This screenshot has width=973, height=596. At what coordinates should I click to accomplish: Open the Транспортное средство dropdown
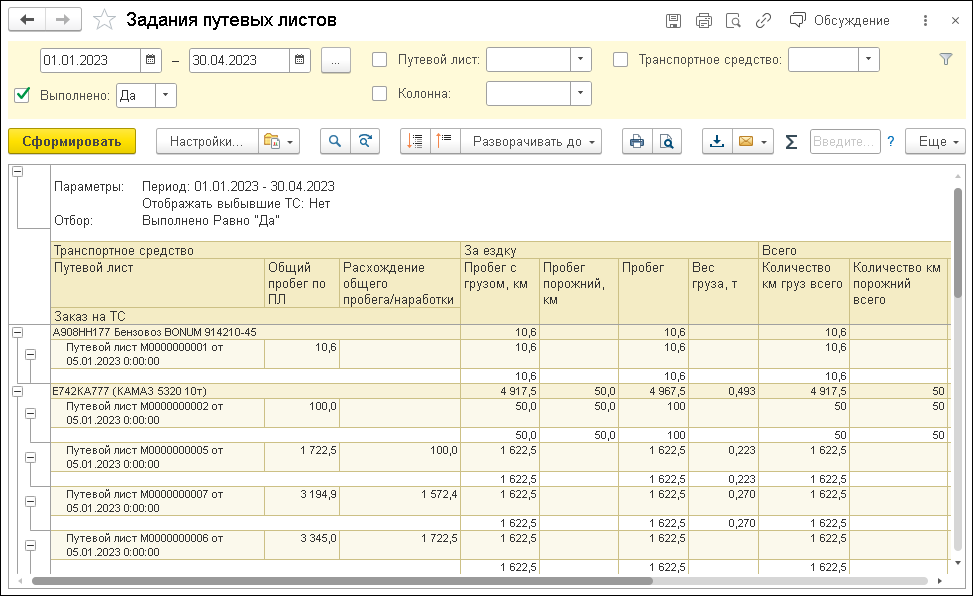tap(868, 60)
